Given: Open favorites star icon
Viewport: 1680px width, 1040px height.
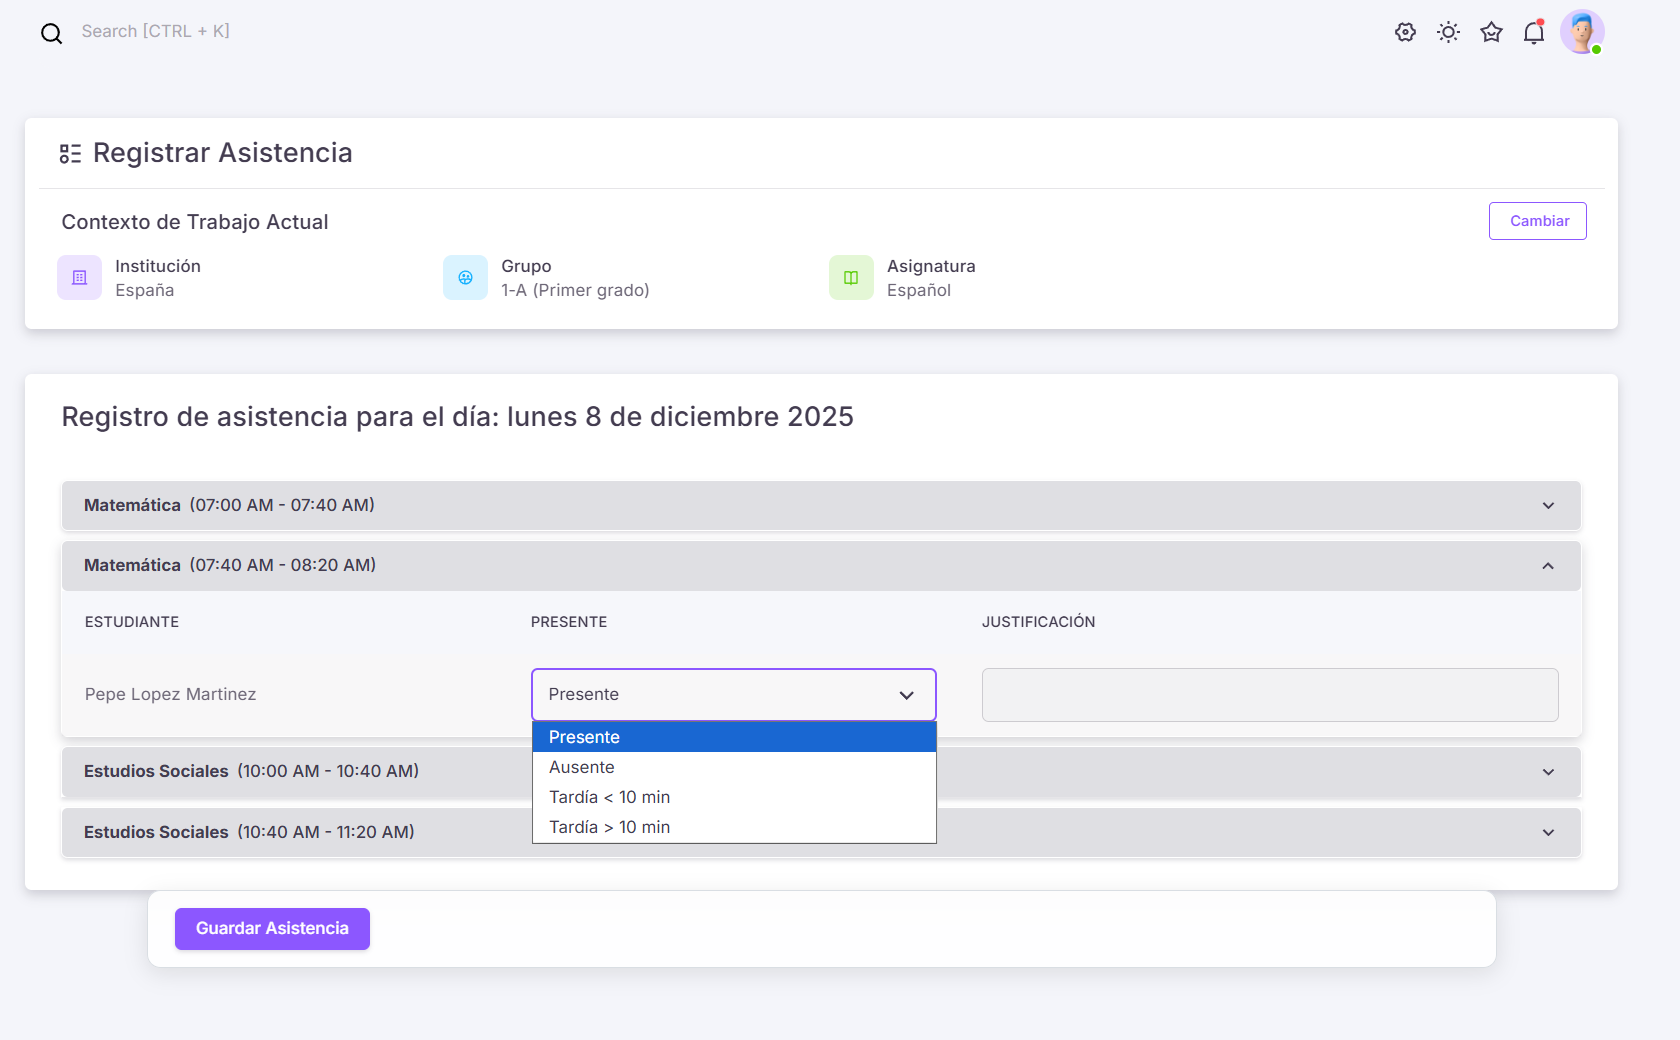Looking at the screenshot, I should (1491, 32).
